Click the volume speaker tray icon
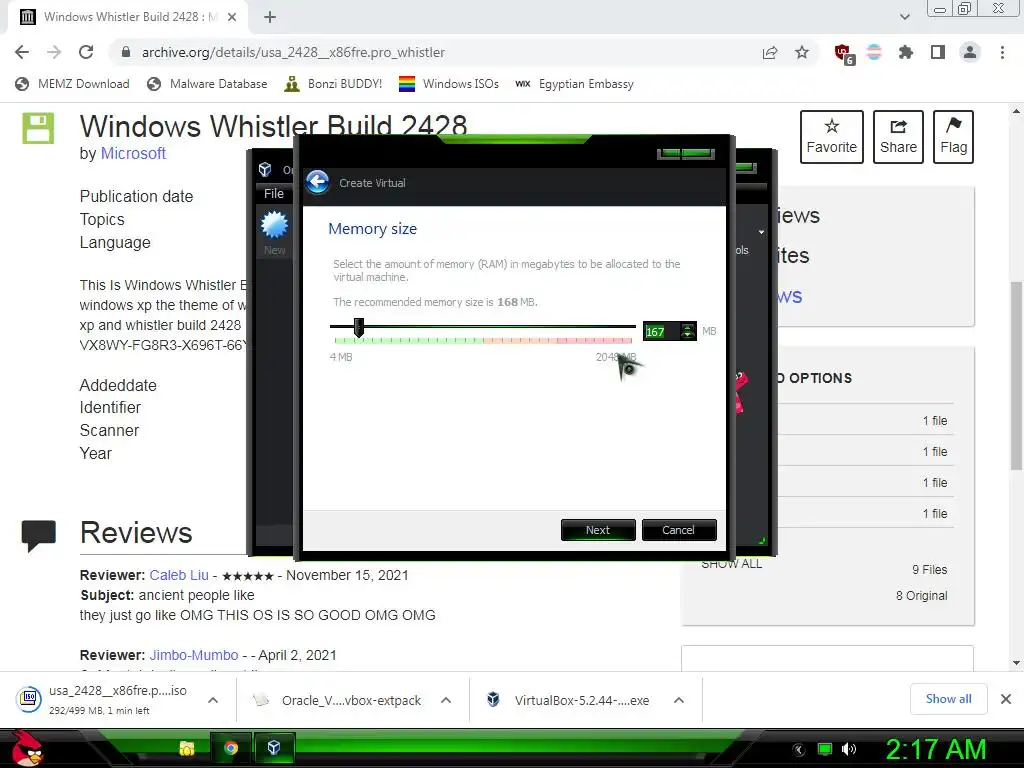 (x=849, y=749)
